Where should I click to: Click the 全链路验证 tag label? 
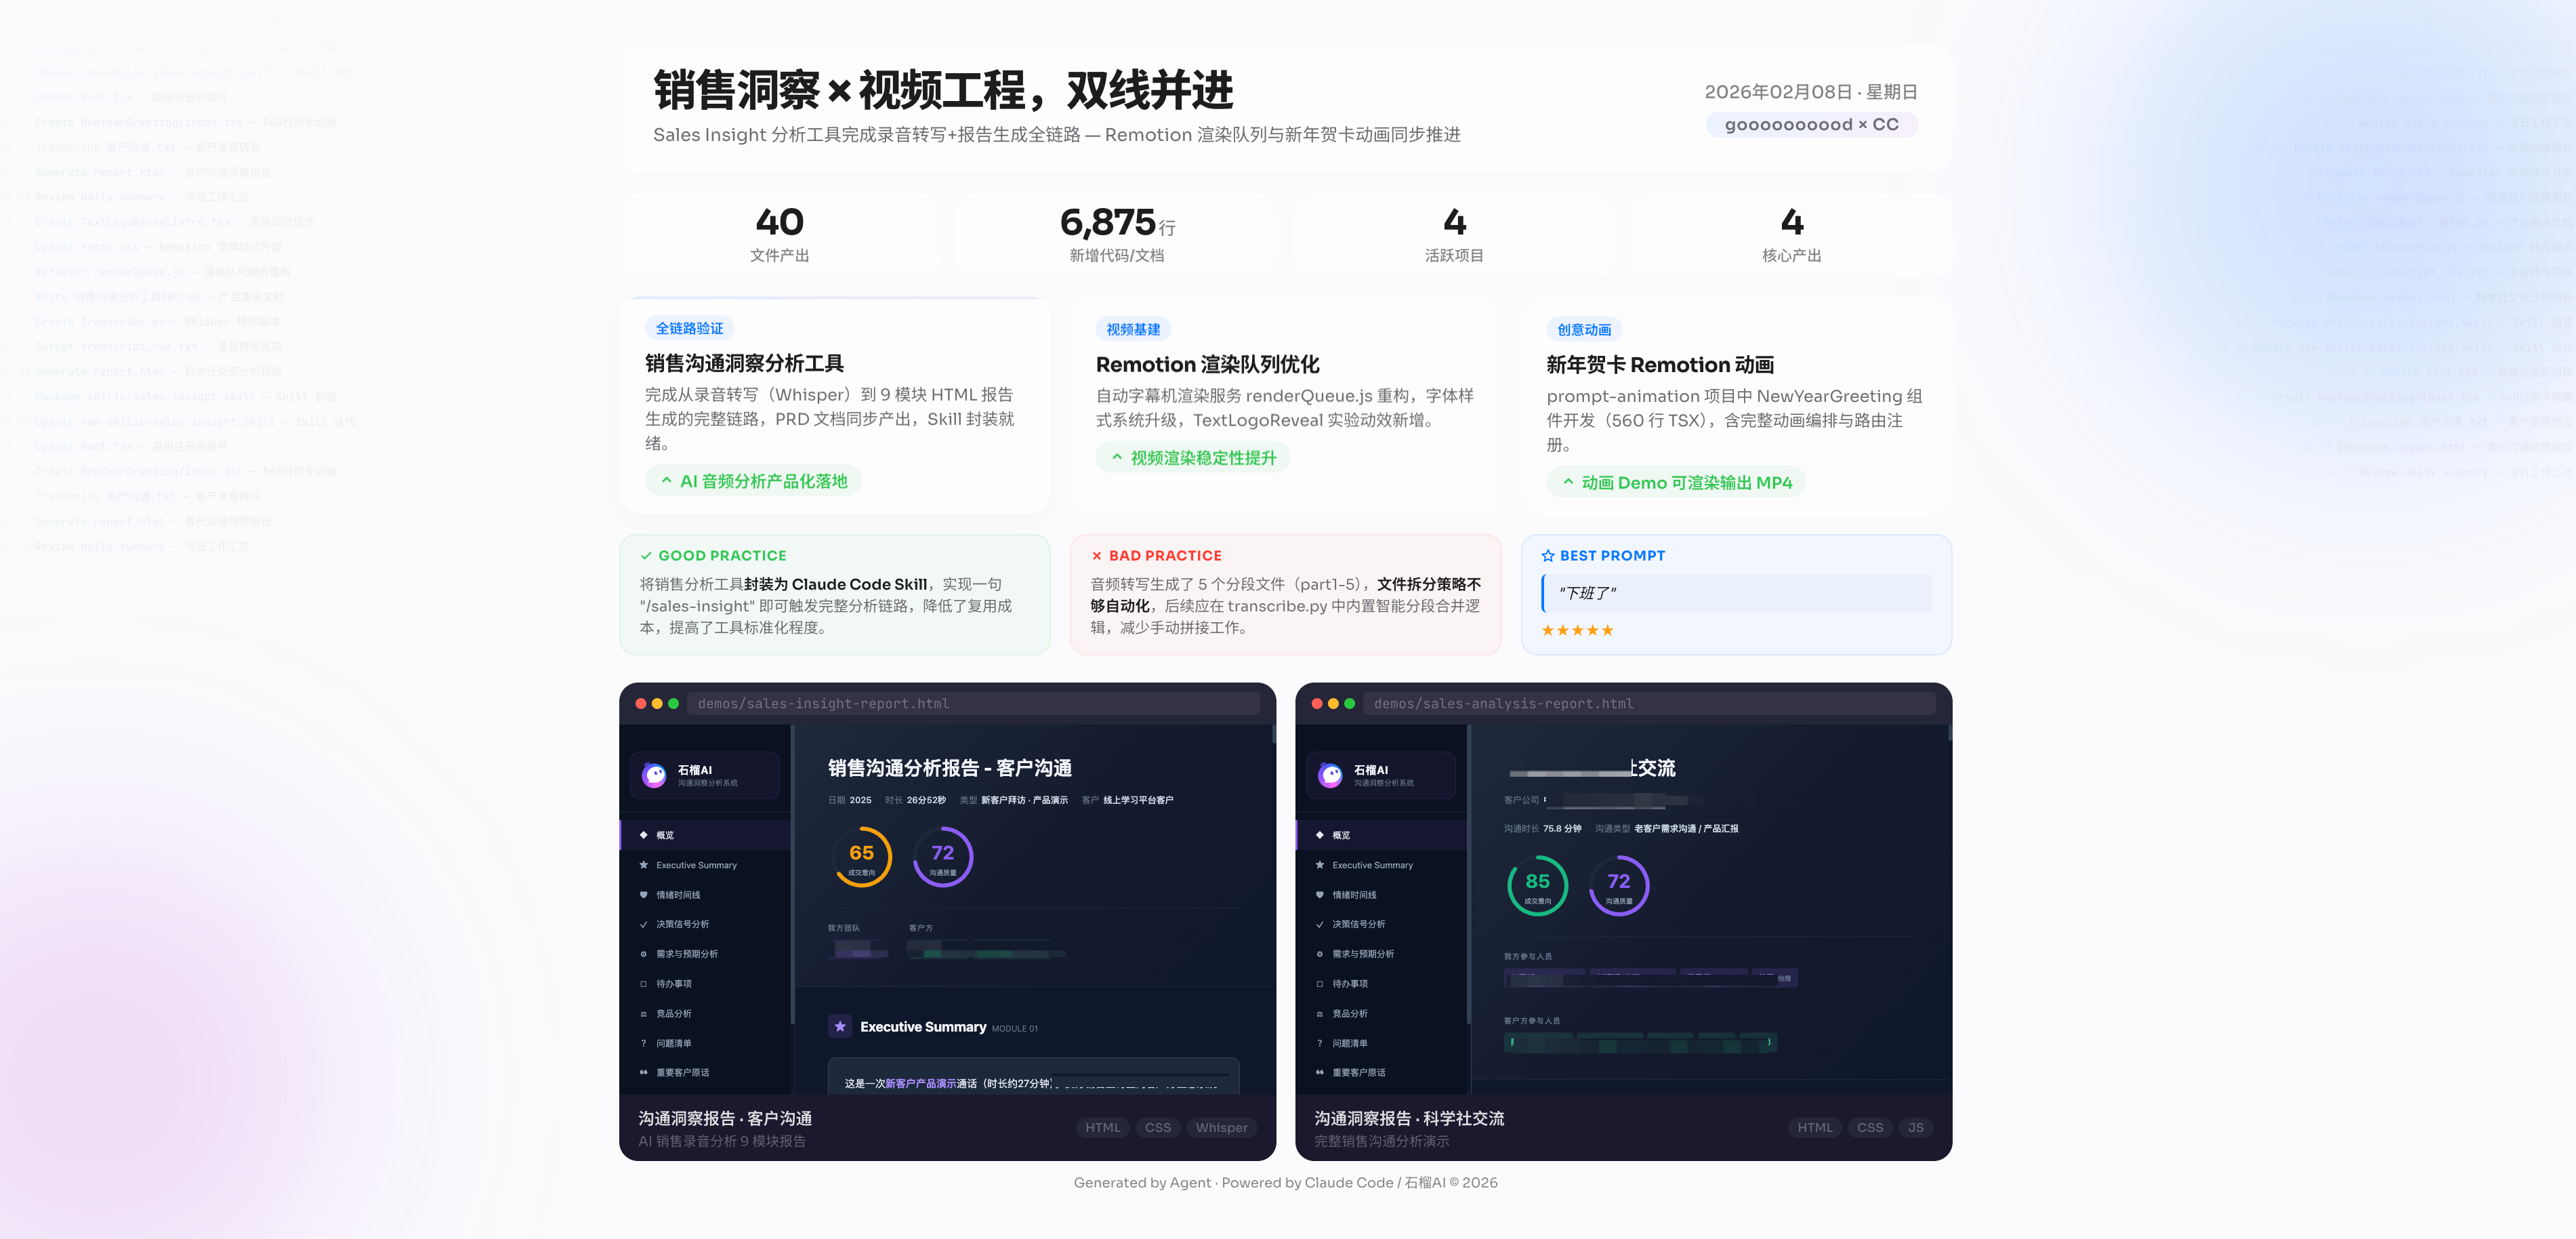689,328
